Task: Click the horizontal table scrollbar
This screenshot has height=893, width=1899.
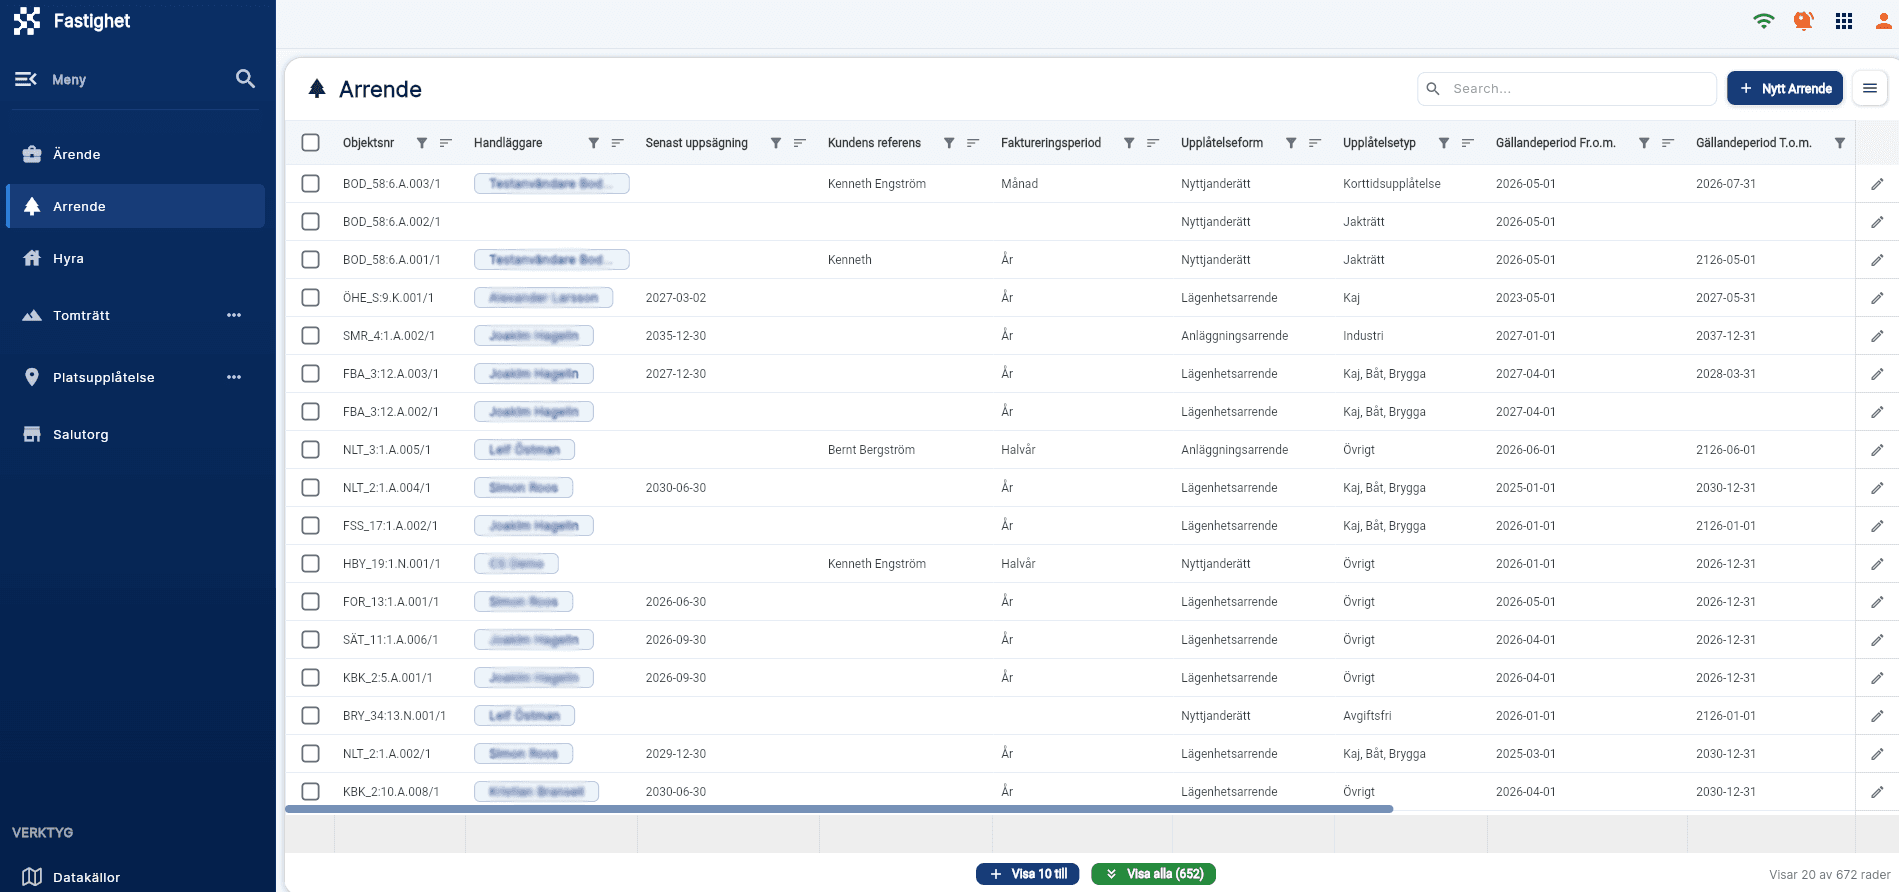Action: [x=839, y=809]
